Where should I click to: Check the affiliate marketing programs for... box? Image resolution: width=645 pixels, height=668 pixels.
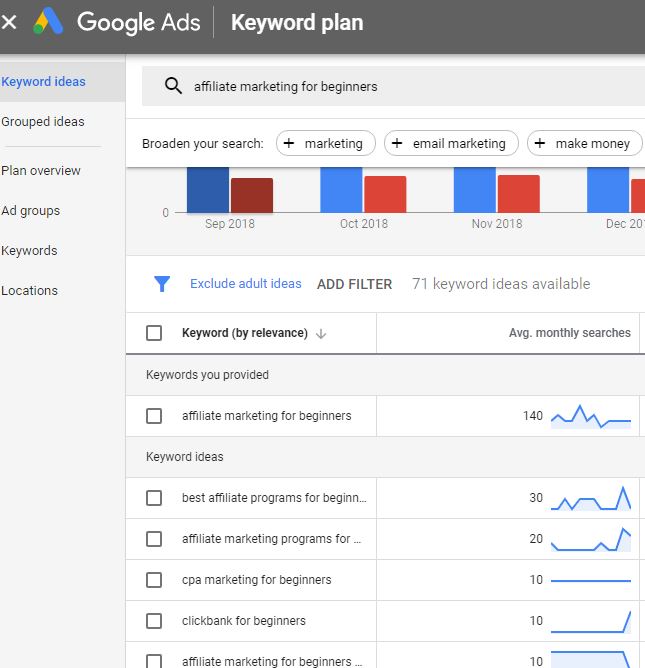pos(154,539)
